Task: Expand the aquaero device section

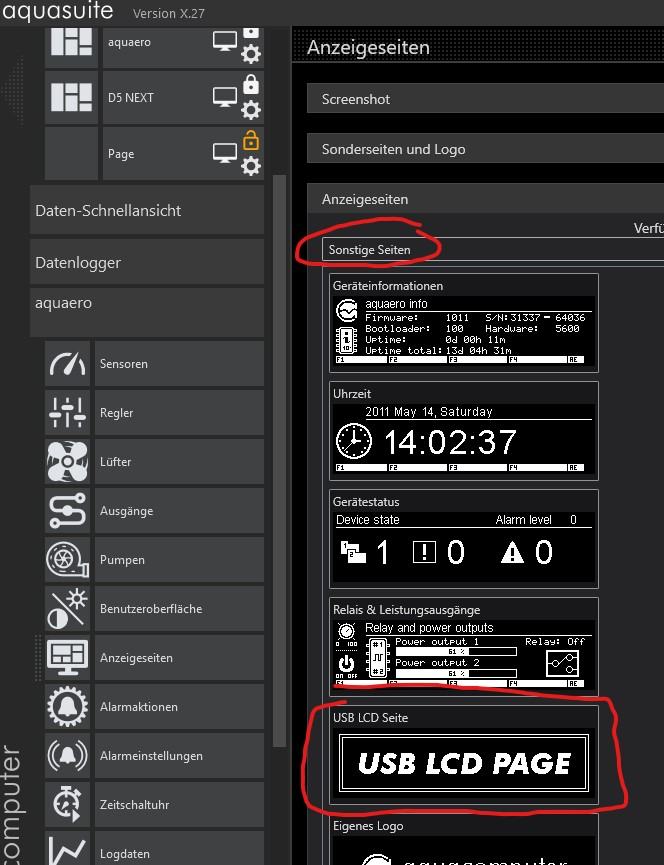Action: pos(147,312)
